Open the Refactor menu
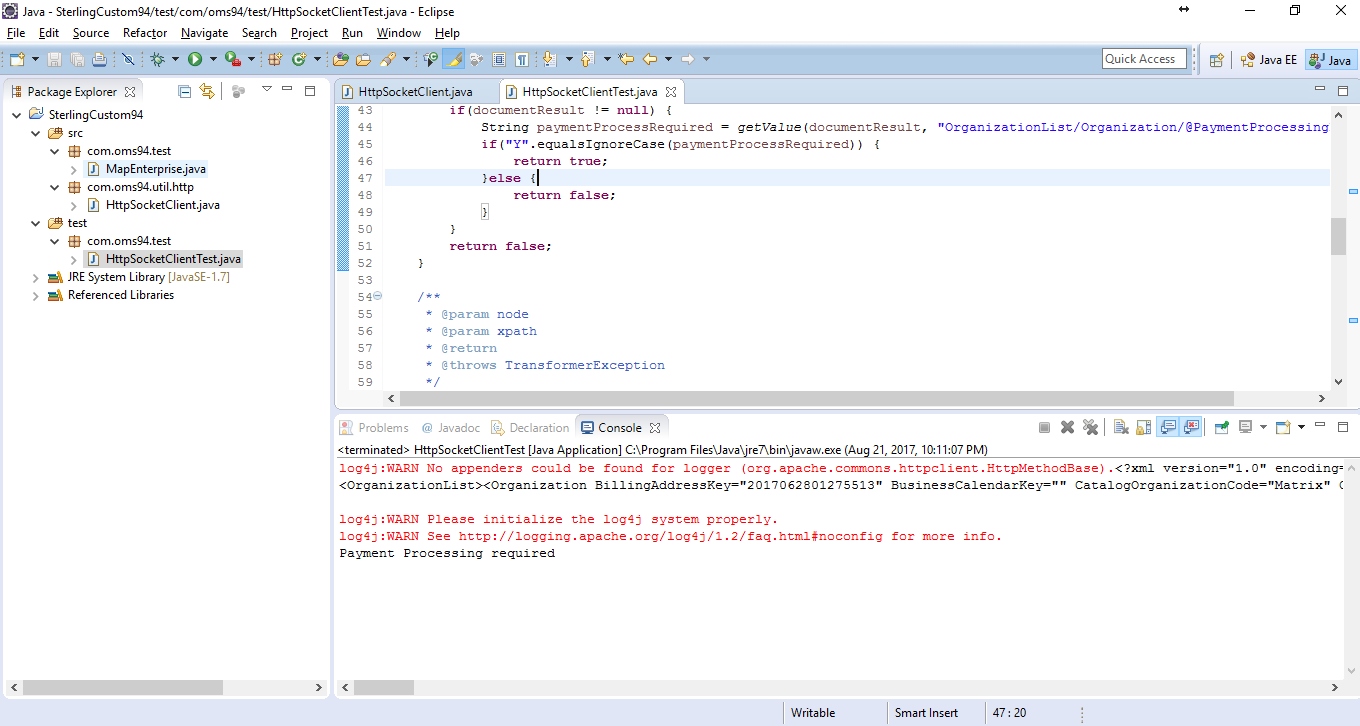 pyautogui.click(x=144, y=32)
